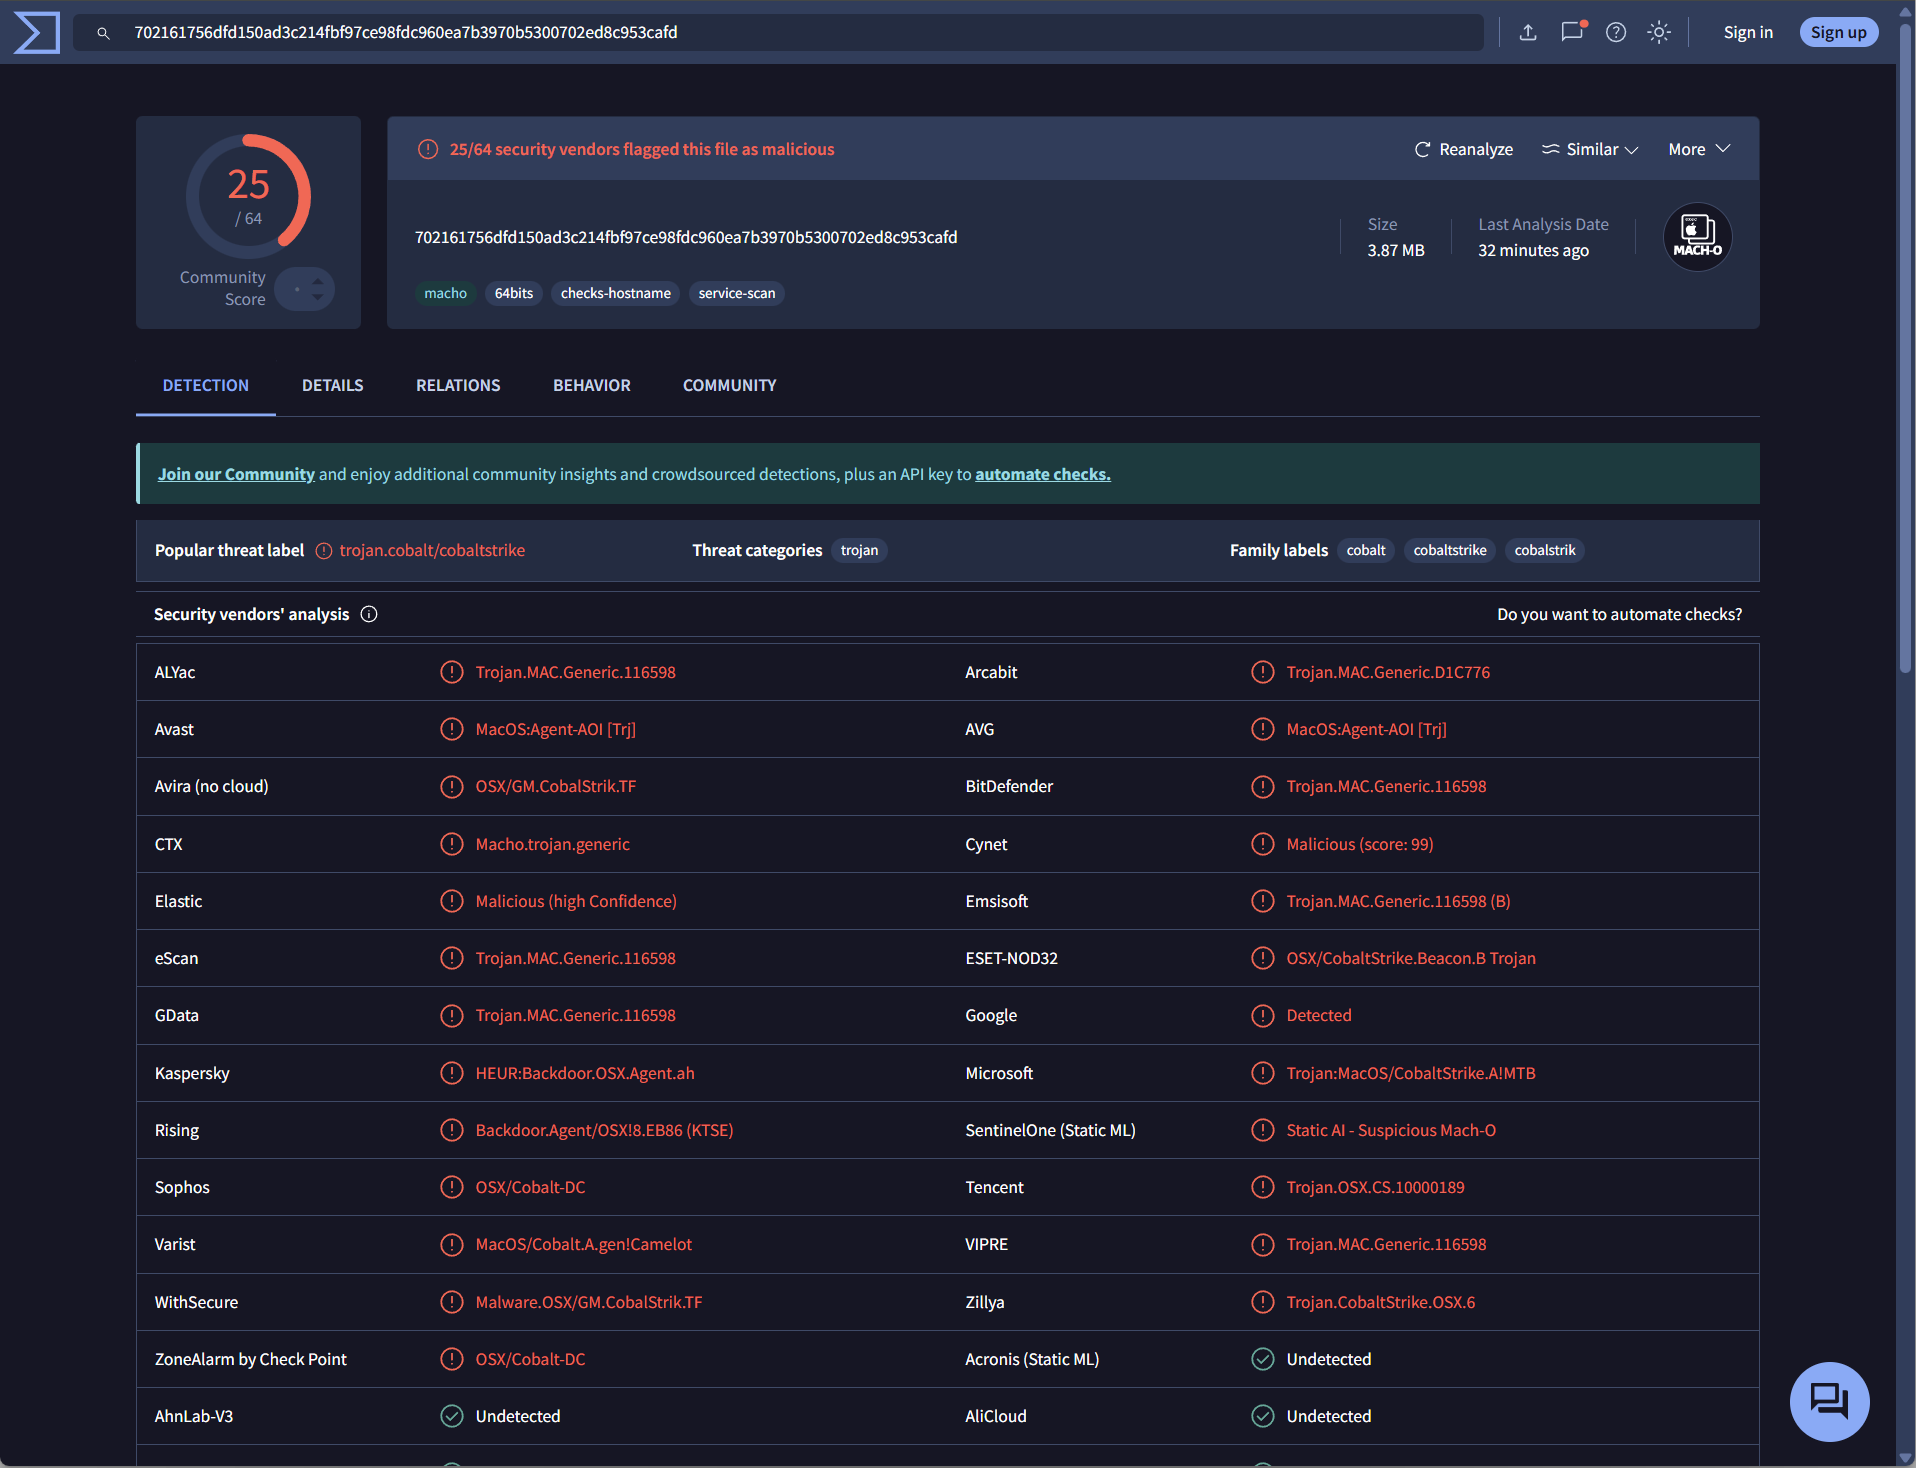1916x1468 pixels.
Task: Click the page vertical scrollbar
Action: 1905,350
